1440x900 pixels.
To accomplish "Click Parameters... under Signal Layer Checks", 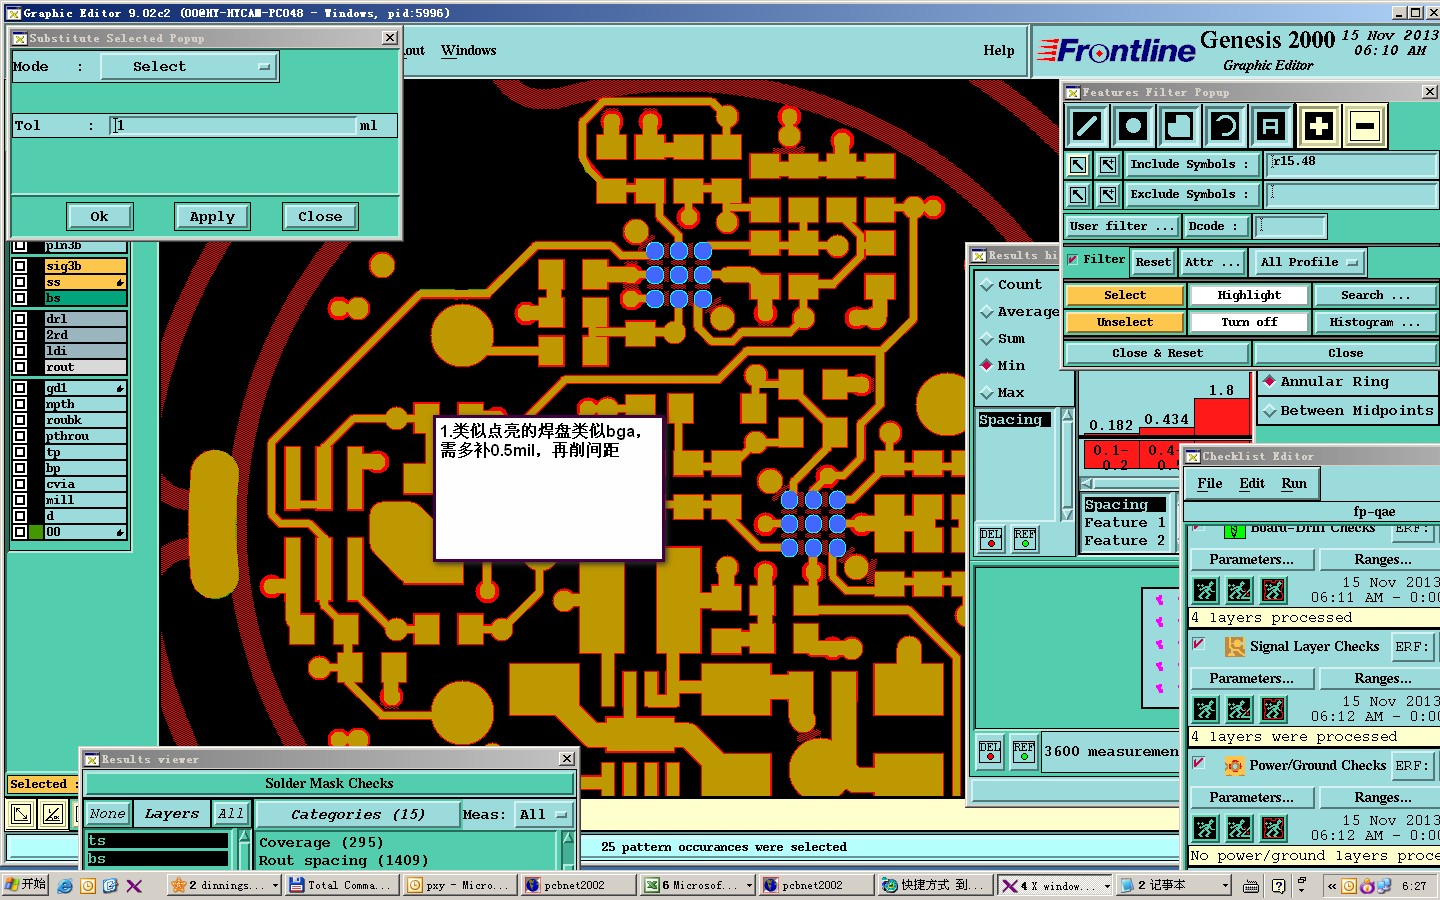I will tap(1251, 679).
